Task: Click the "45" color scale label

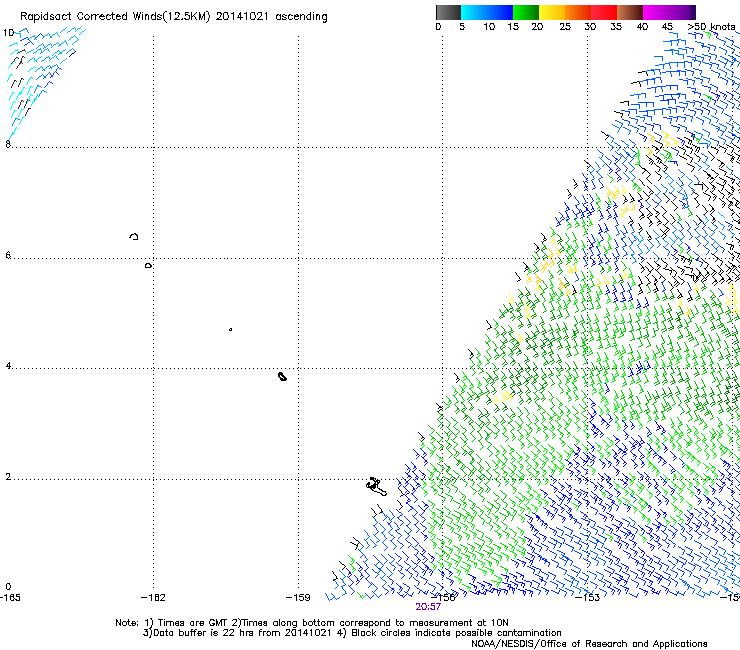Action: [x=667, y=27]
